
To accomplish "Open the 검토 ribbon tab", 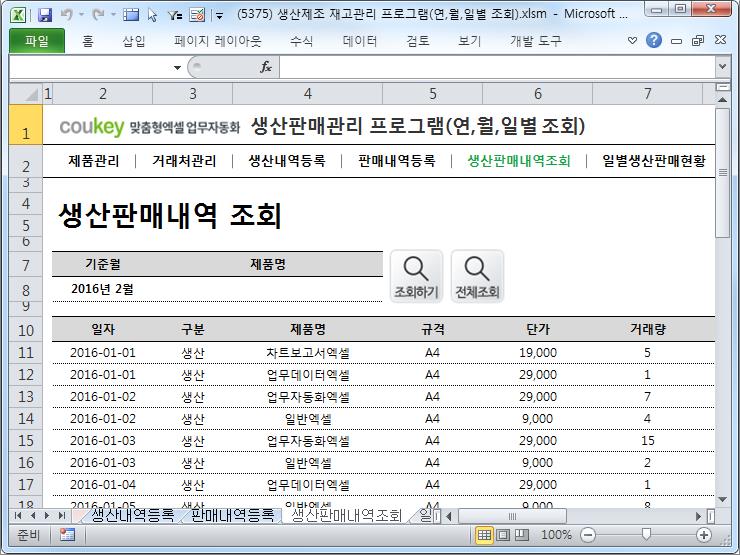I will (418, 41).
